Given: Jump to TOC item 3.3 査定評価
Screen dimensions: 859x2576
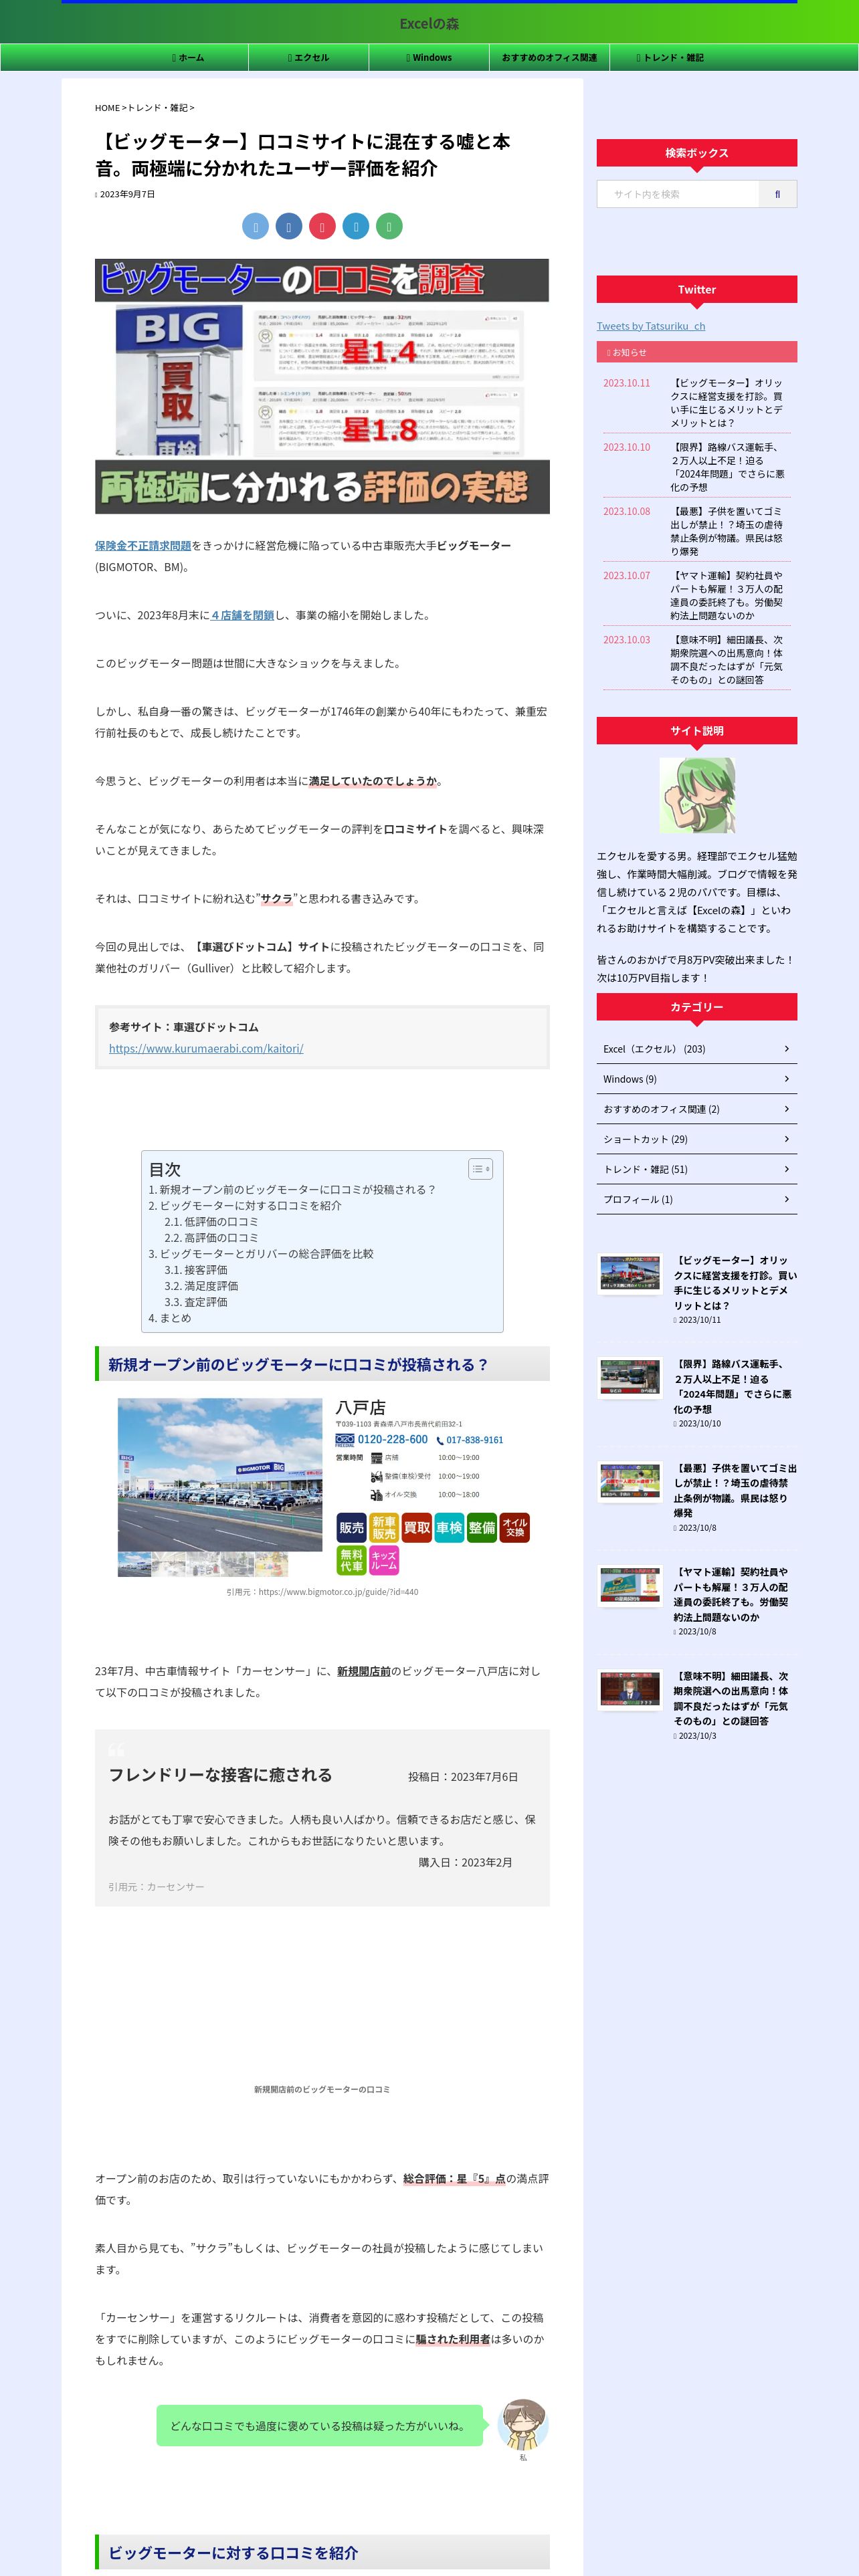Looking at the screenshot, I should 196,1302.
